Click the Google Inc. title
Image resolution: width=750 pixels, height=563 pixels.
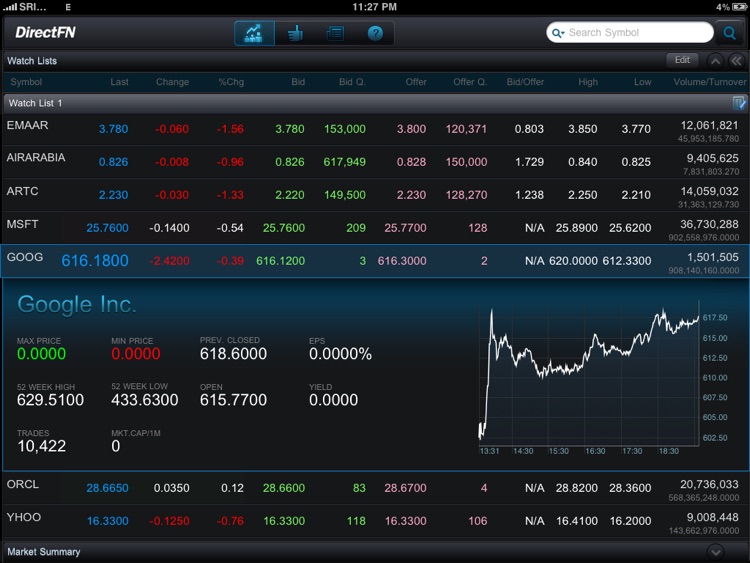pos(77,304)
